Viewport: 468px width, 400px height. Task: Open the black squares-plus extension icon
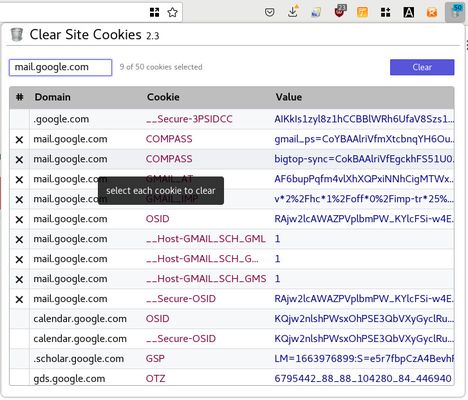(386, 12)
